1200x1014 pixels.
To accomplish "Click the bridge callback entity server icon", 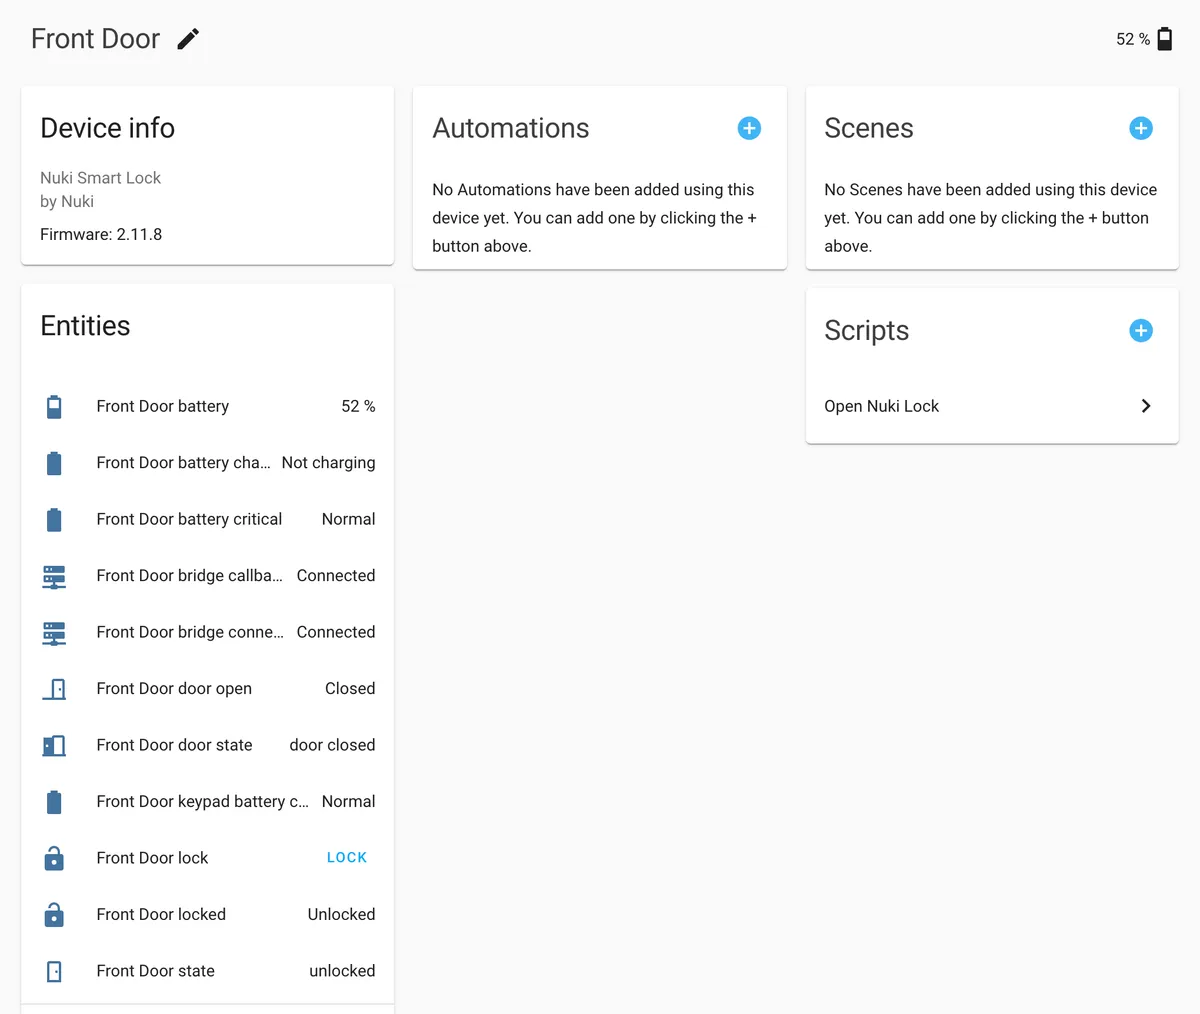I will coord(54,576).
